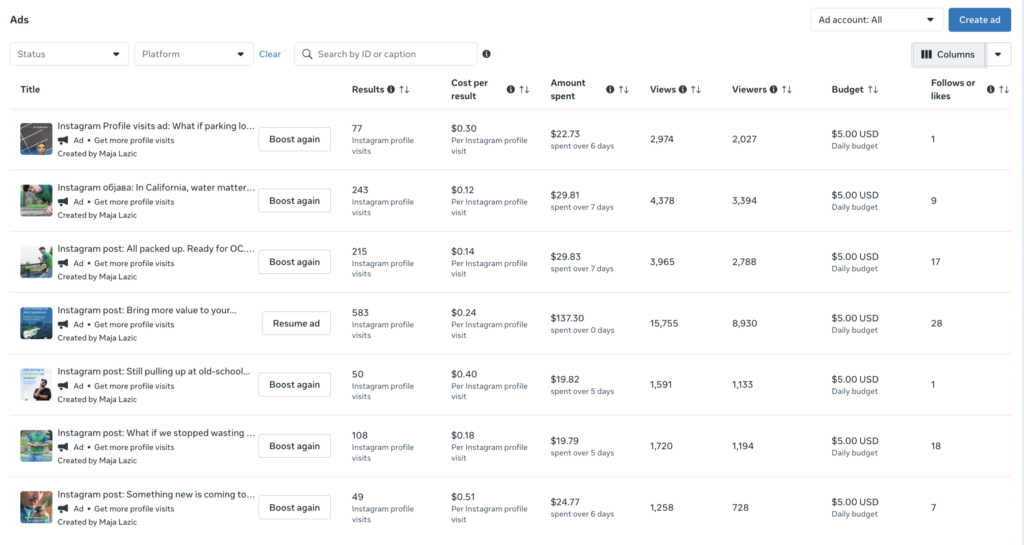Screen dimensions: 1024x545
Task: Click Follows or likes info icon
Action: pos(990,90)
